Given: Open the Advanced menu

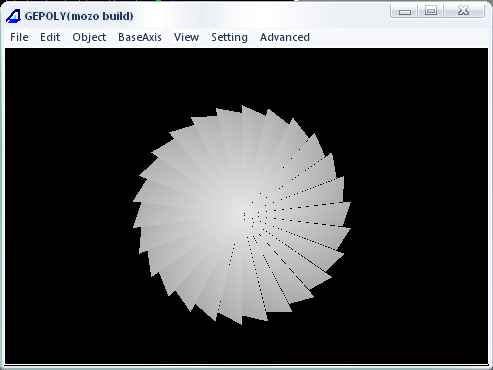Looking at the screenshot, I should click(285, 37).
